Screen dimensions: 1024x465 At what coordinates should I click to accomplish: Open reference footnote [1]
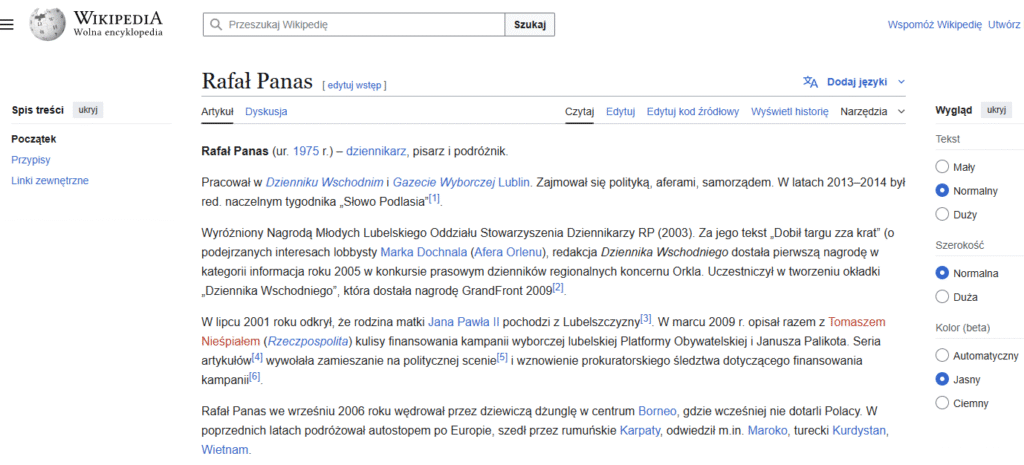[435, 199]
